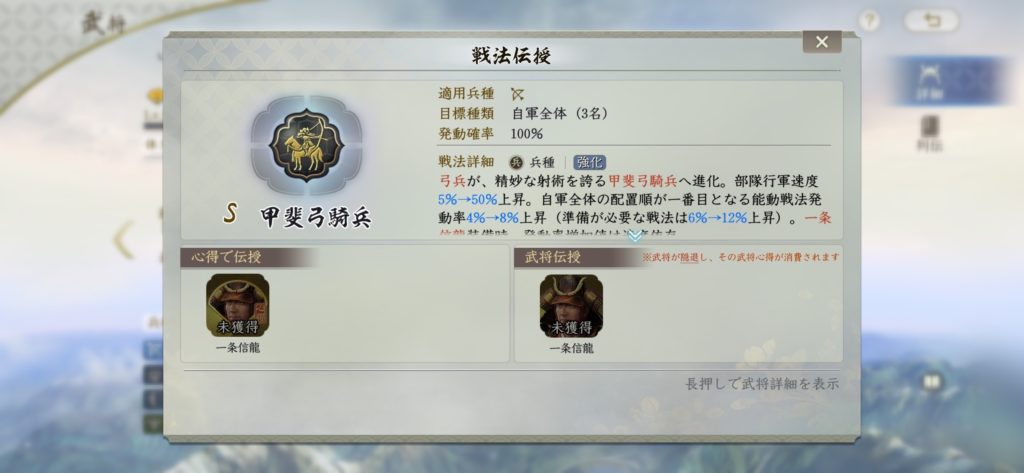Go back using the return arrow icon
This screenshot has width=1024, height=473.
point(932,21)
